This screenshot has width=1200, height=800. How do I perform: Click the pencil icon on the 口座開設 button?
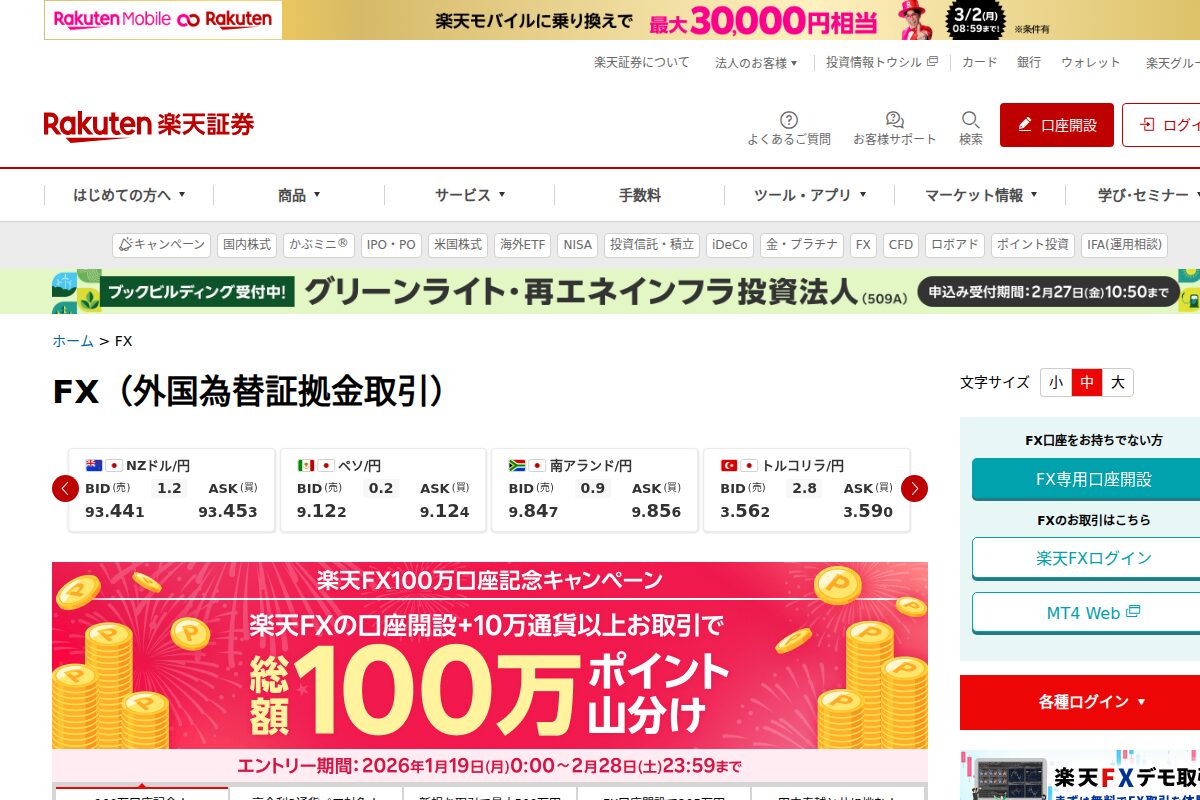click(1024, 124)
